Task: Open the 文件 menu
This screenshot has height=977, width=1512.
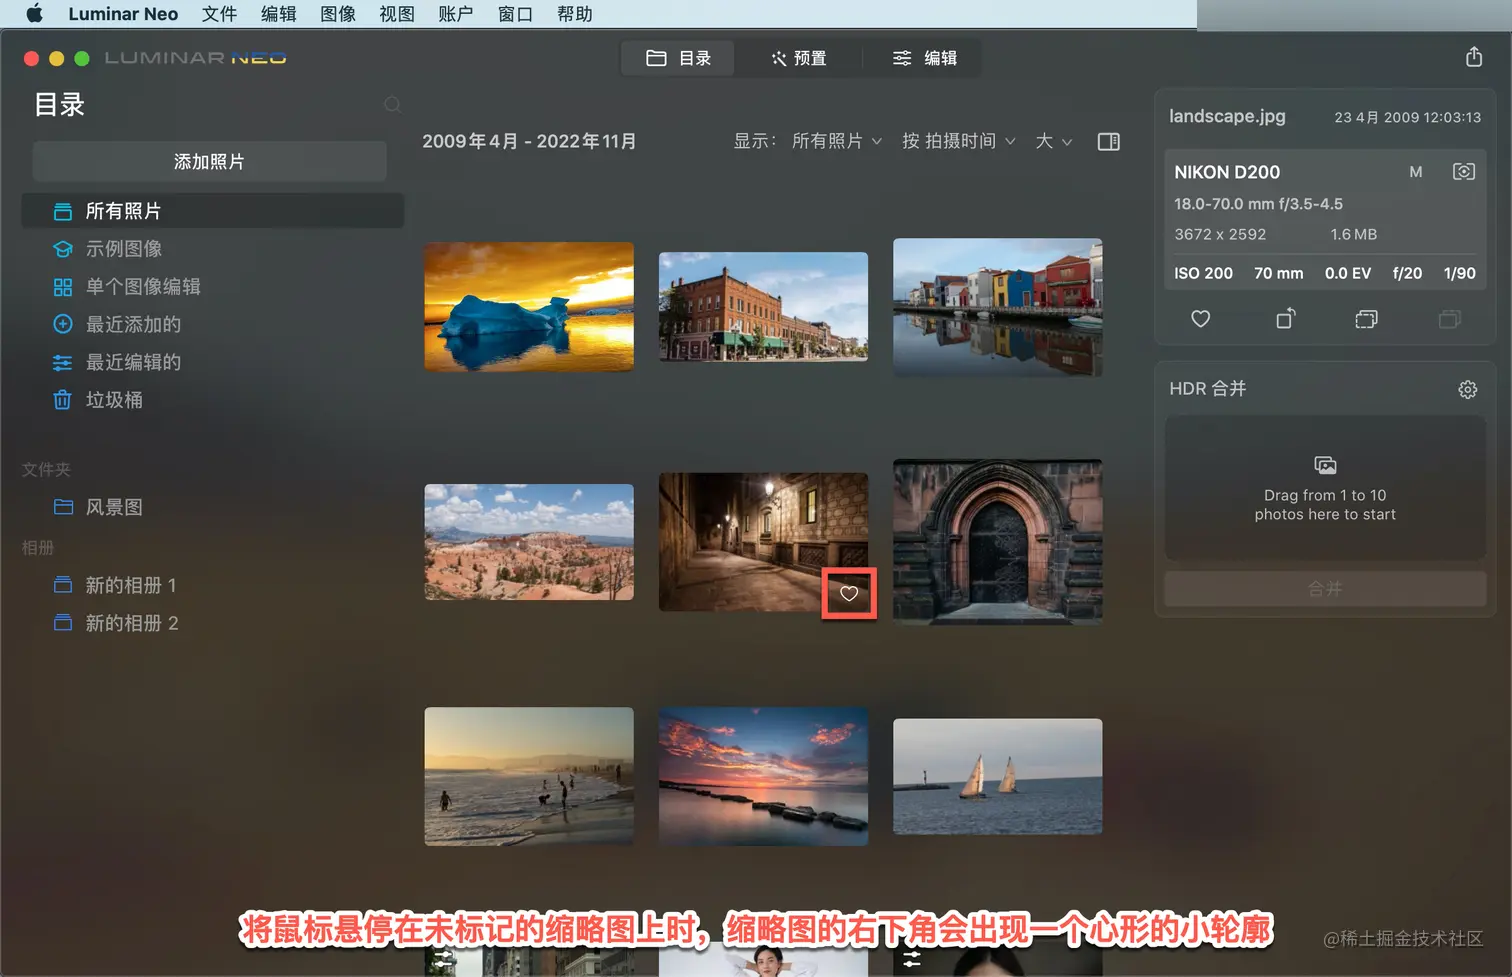Action: (219, 14)
